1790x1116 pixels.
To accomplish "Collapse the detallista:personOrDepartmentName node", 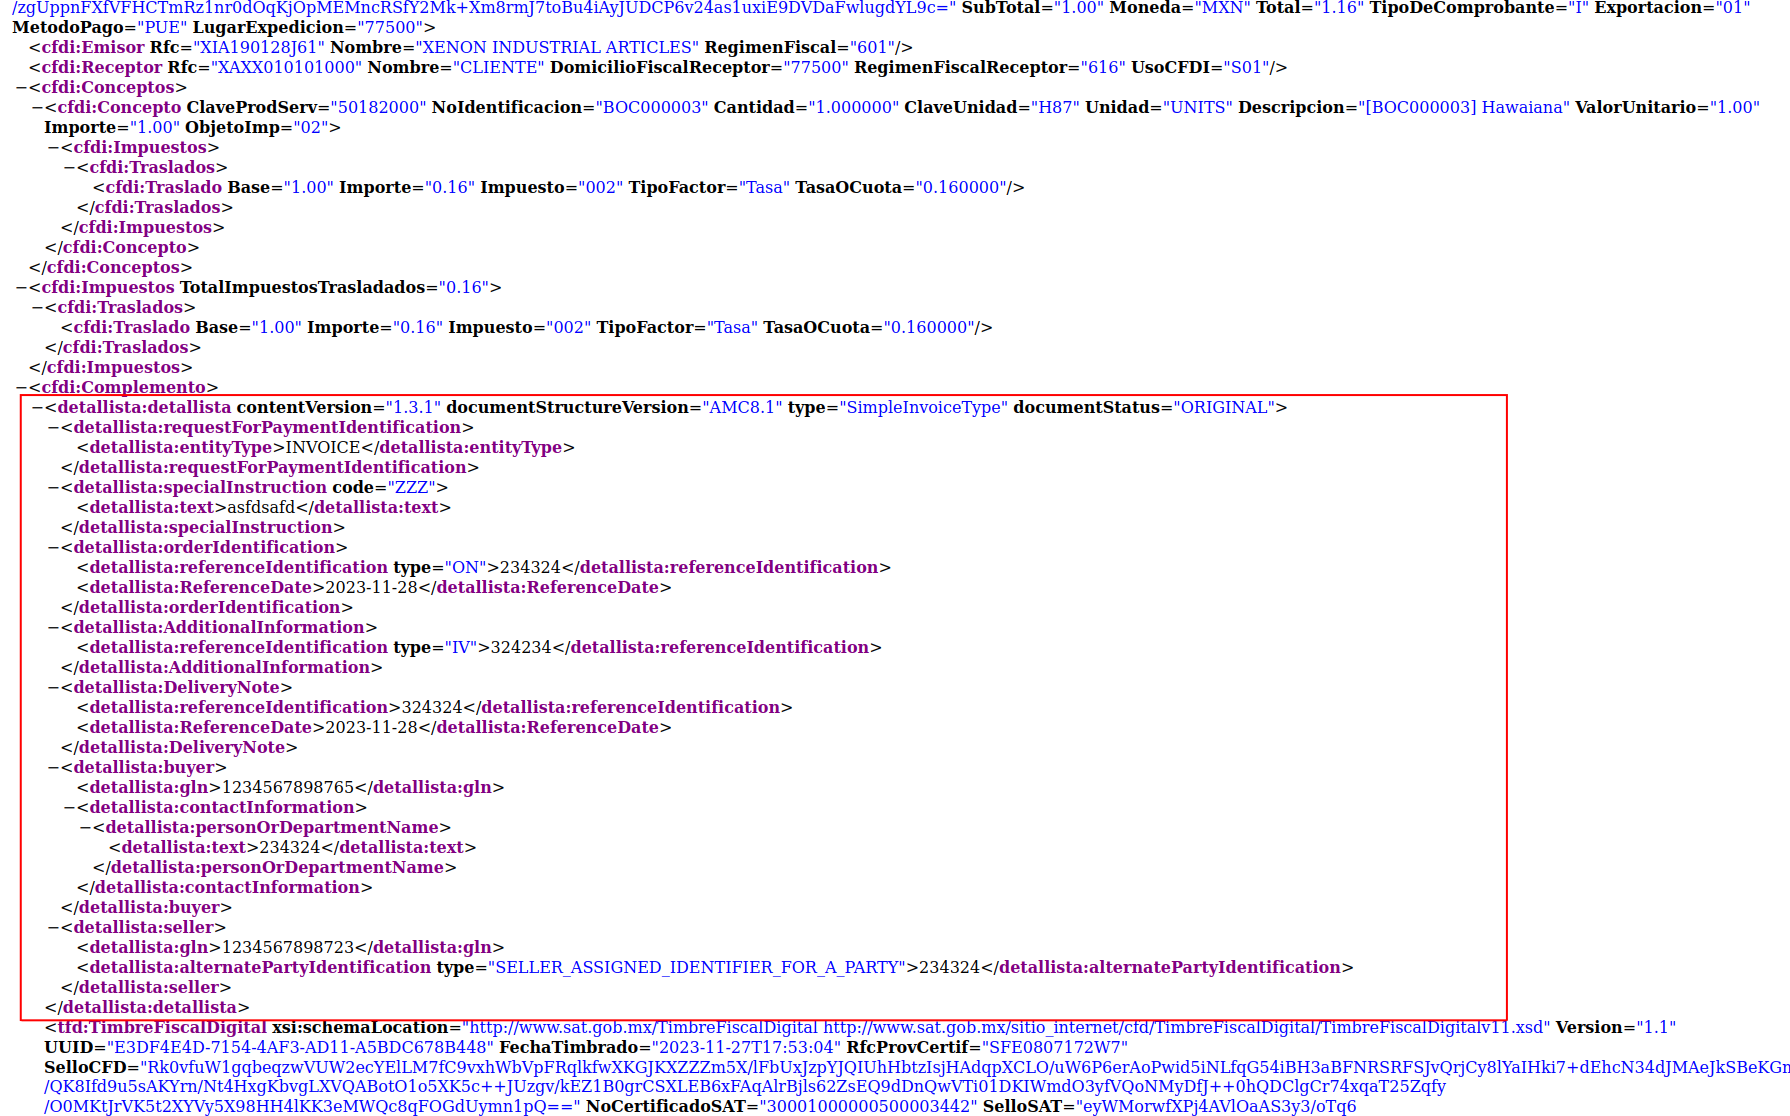I will [x=85, y=828].
